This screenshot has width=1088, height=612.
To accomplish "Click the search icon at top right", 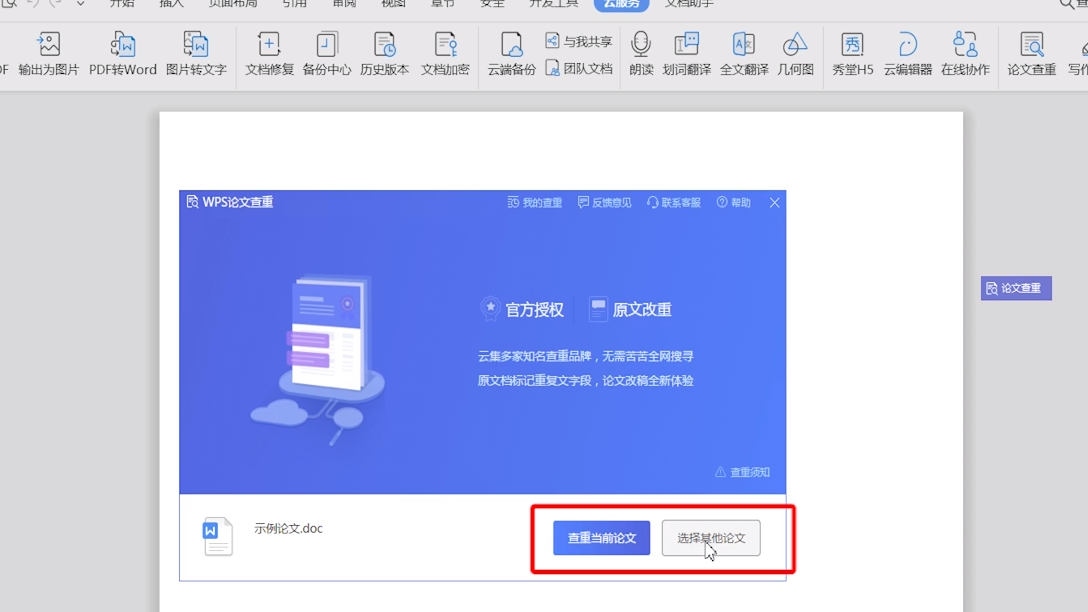I will click(x=1066, y=4).
